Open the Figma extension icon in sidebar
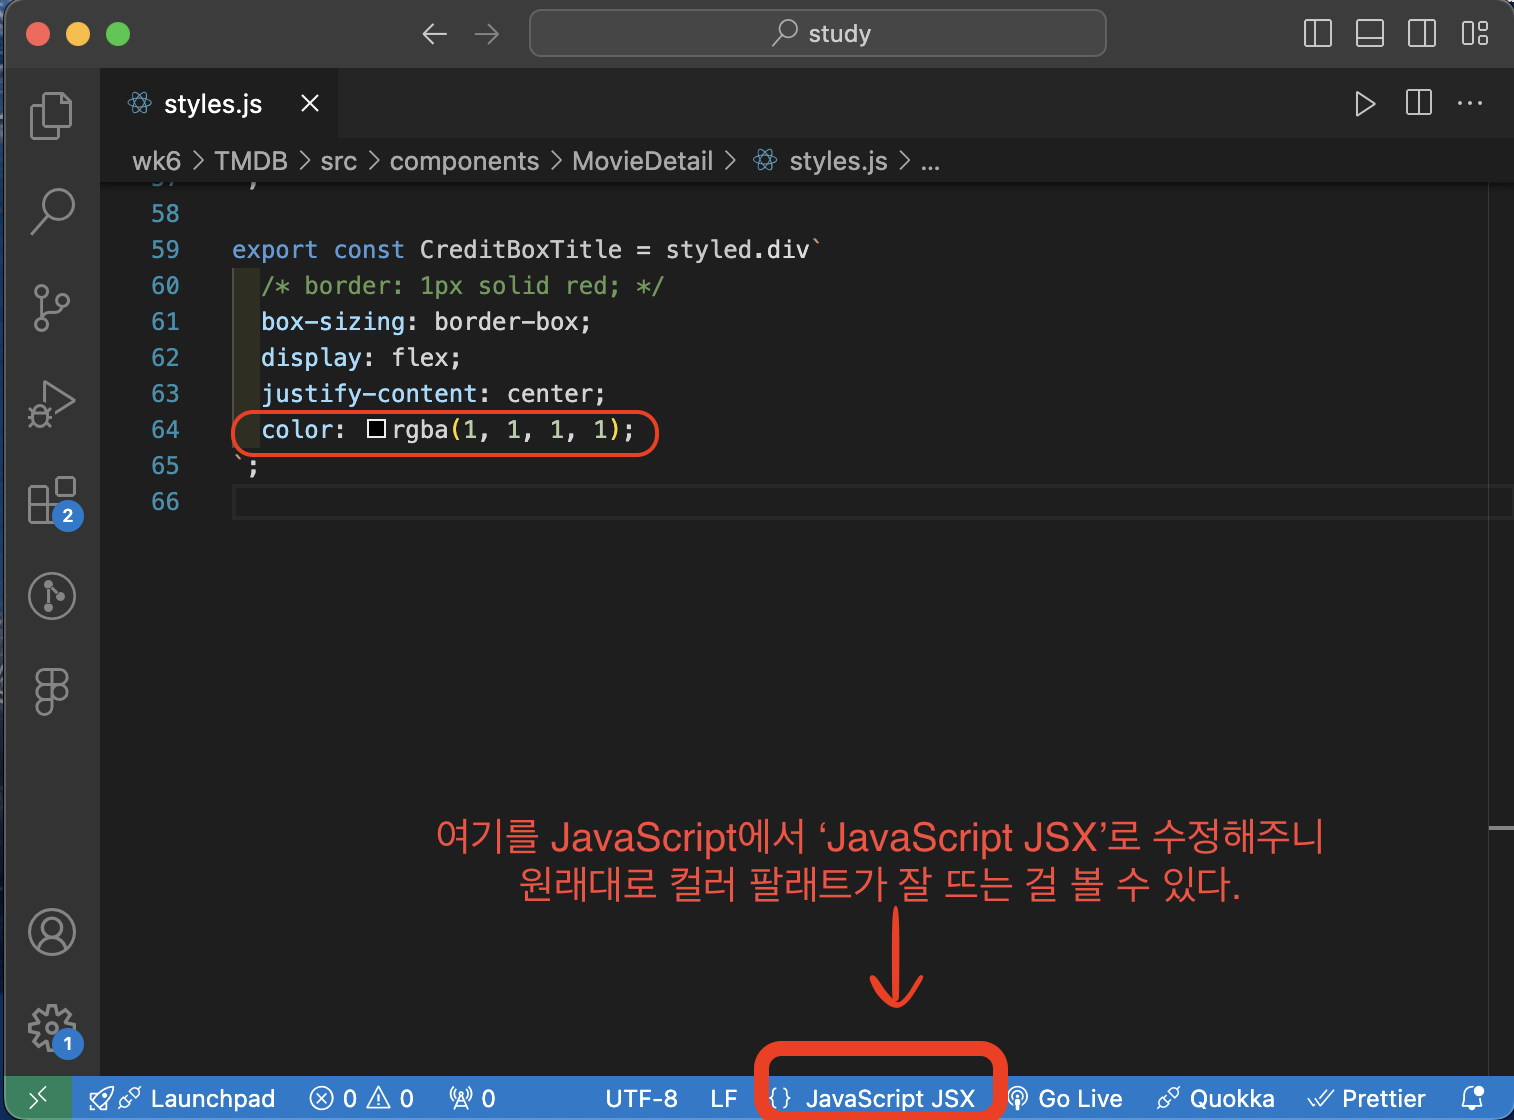 pos(51,691)
